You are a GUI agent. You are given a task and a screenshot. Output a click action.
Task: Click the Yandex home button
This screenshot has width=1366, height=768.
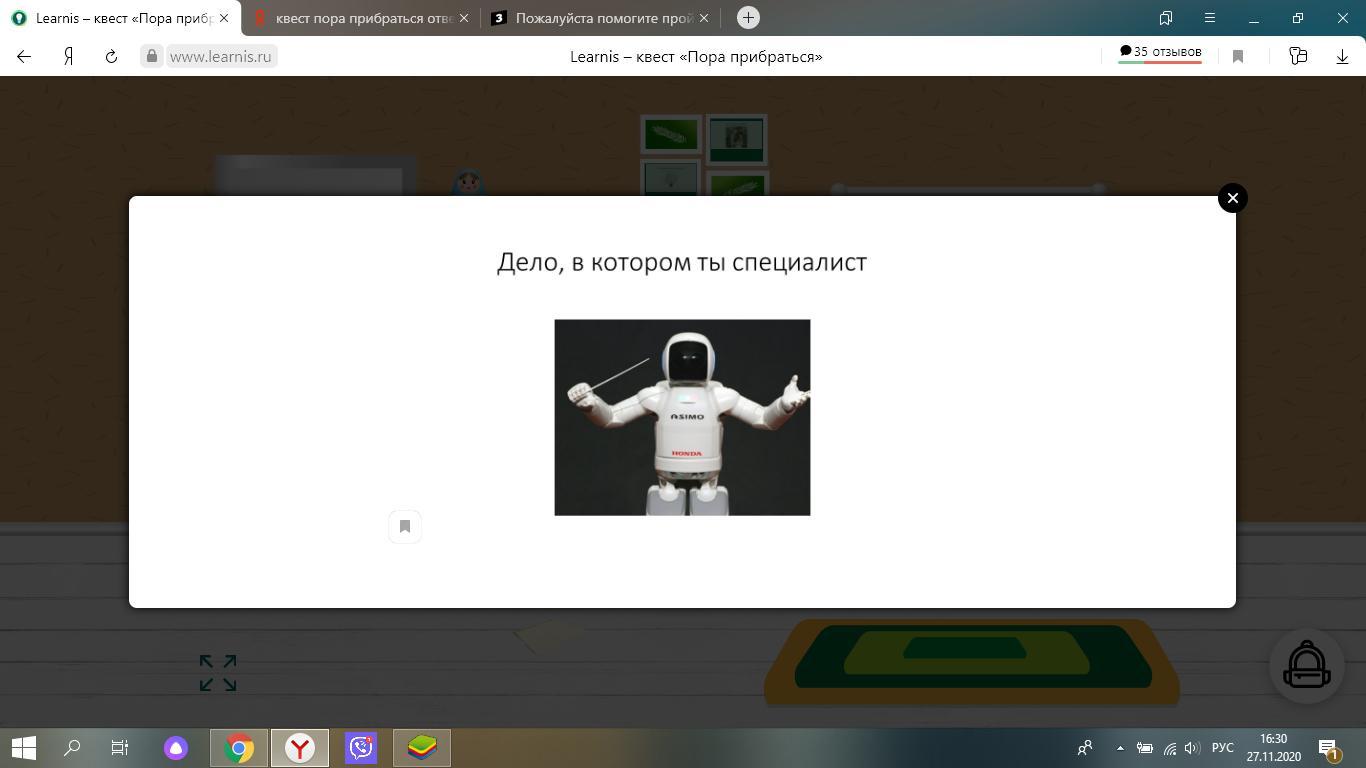pos(68,57)
